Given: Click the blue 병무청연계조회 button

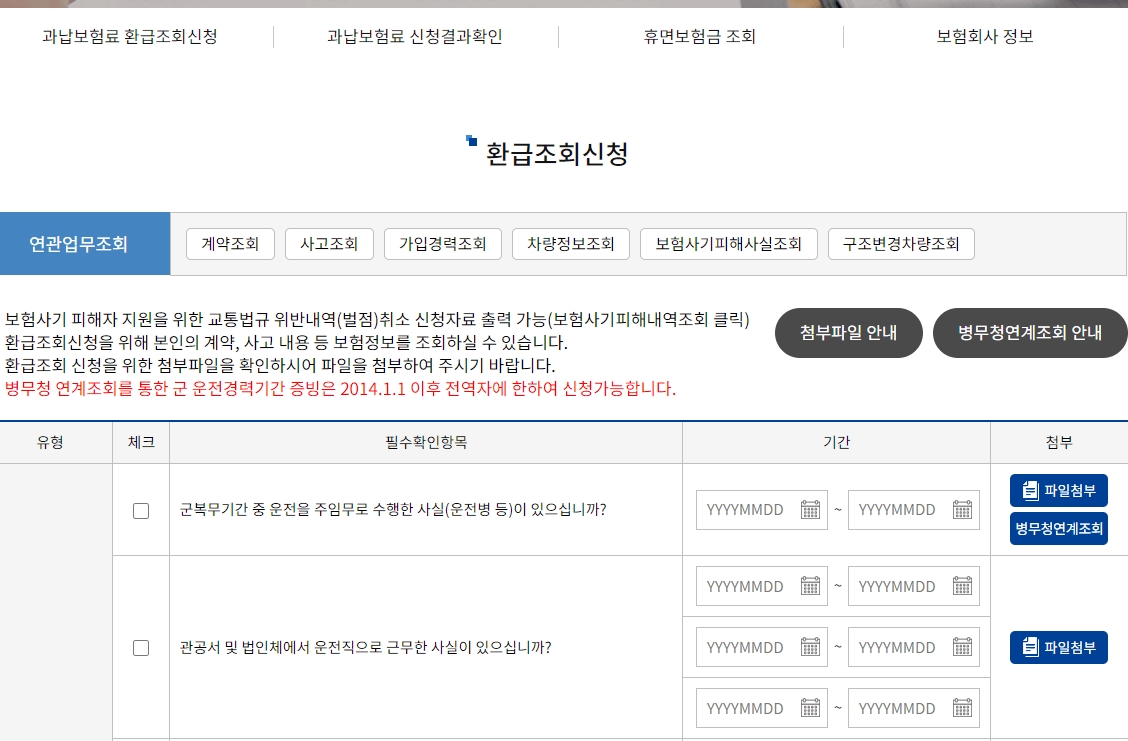Looking at the screenshot, I should tap(1058, 529).
